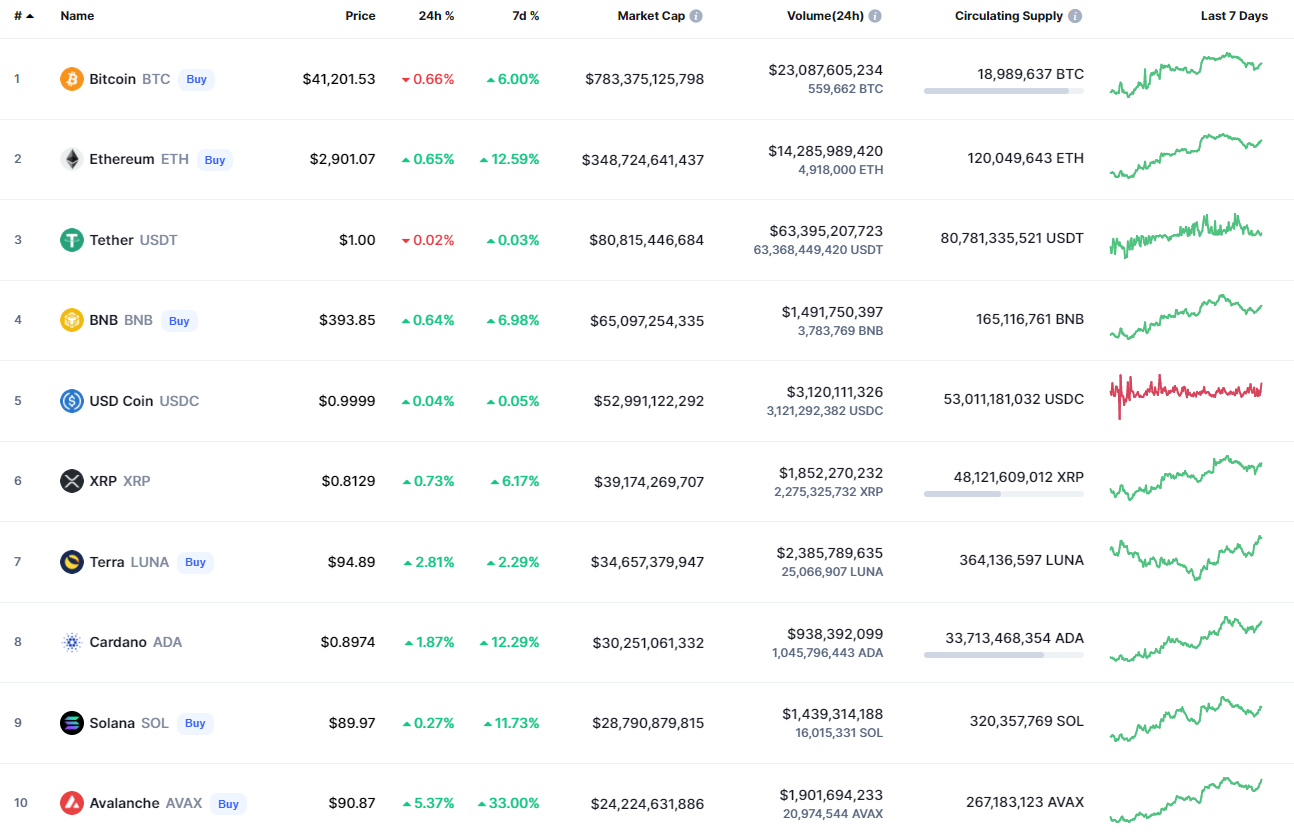Show Circulating Supply info icon
Image resolution: width=1294 pixels, height=835 pixels.
(1075, 16)
